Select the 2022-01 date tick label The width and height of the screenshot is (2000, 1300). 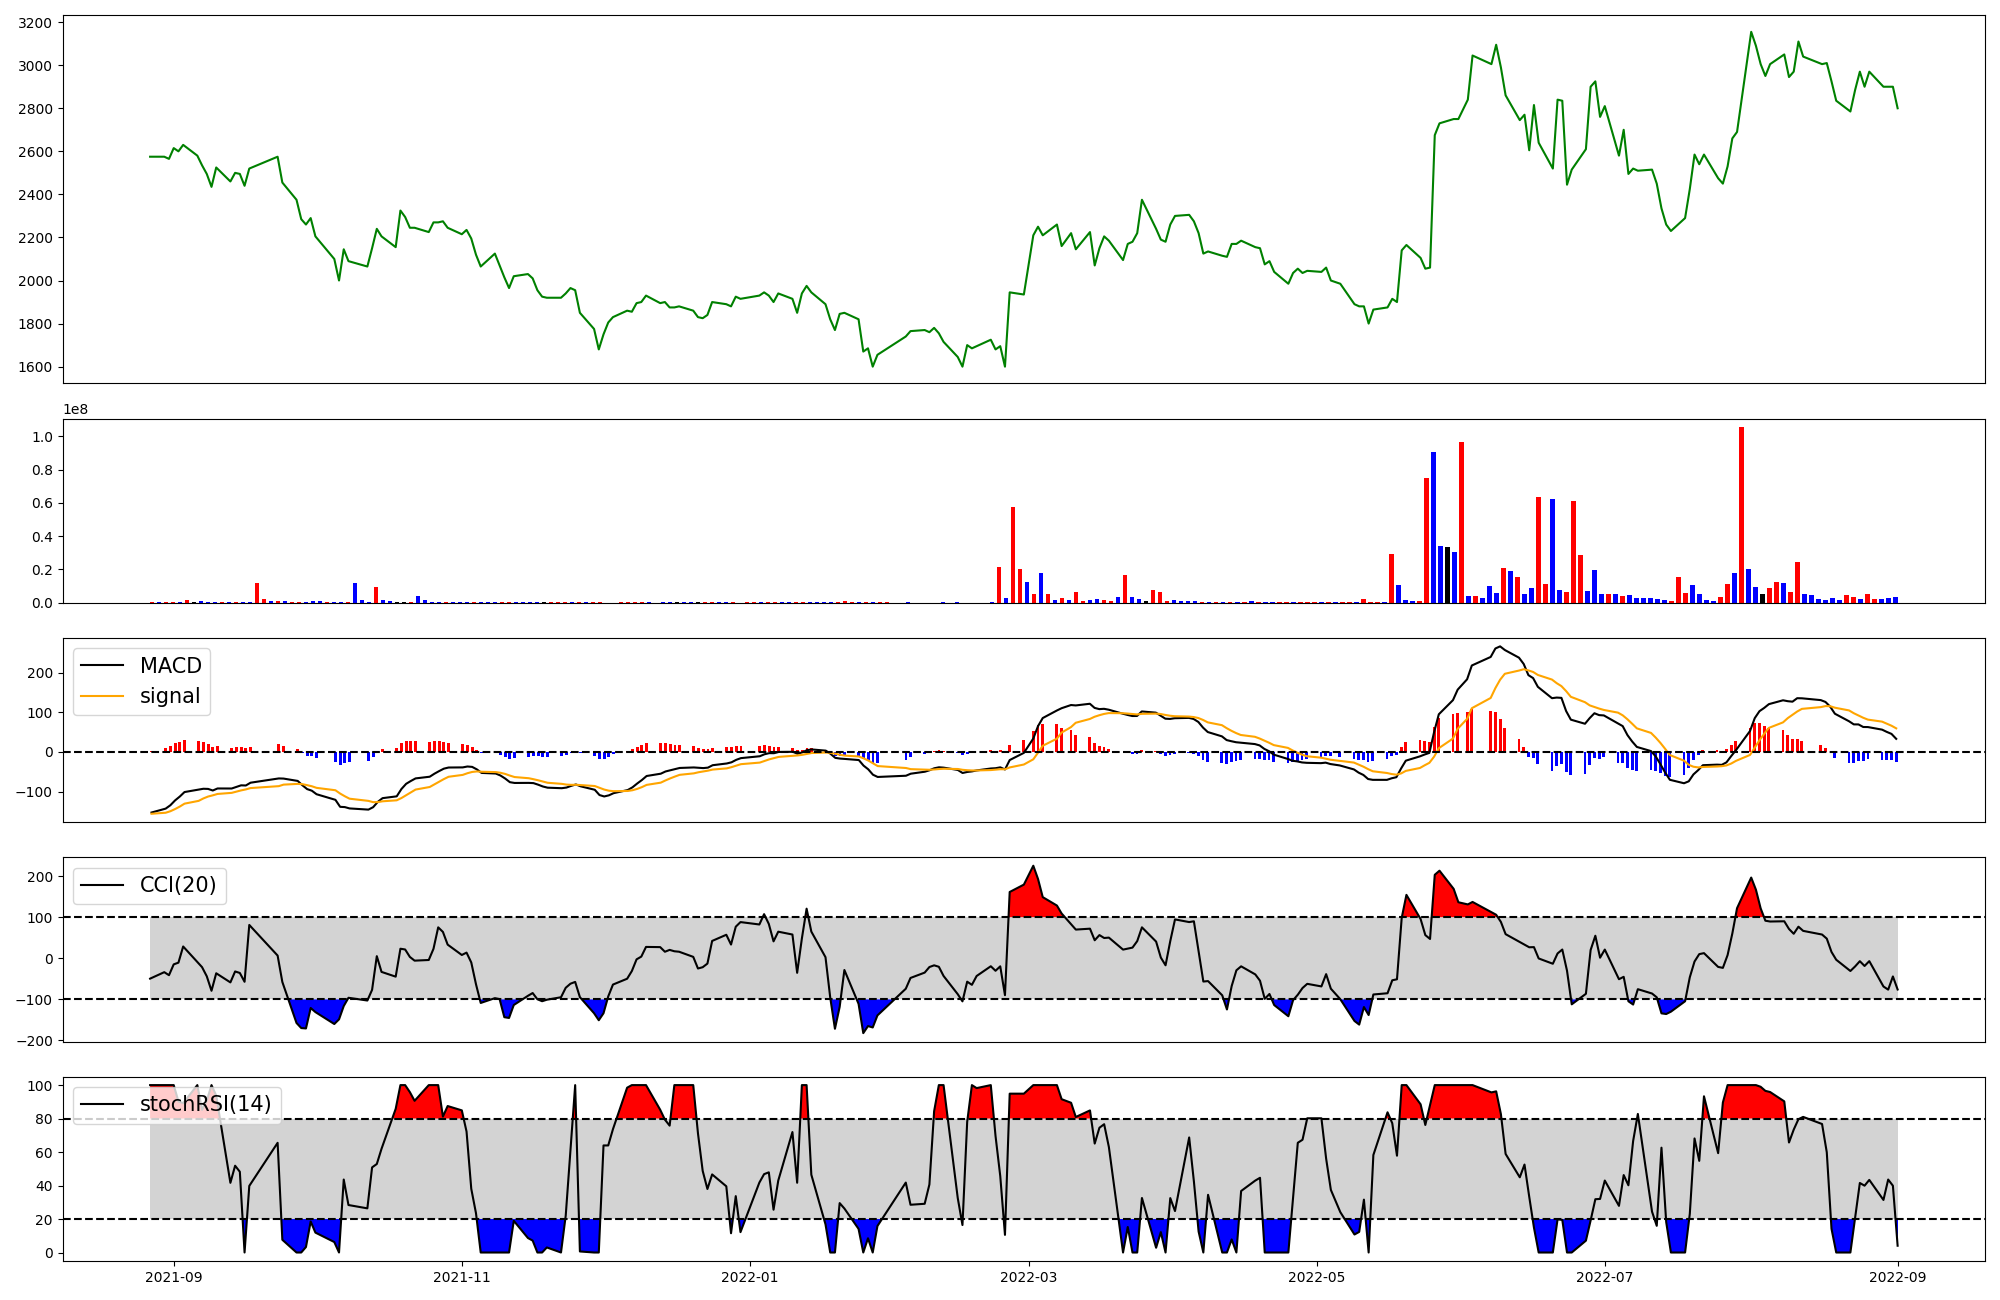pyautogui.click(x=749, y=1277)
